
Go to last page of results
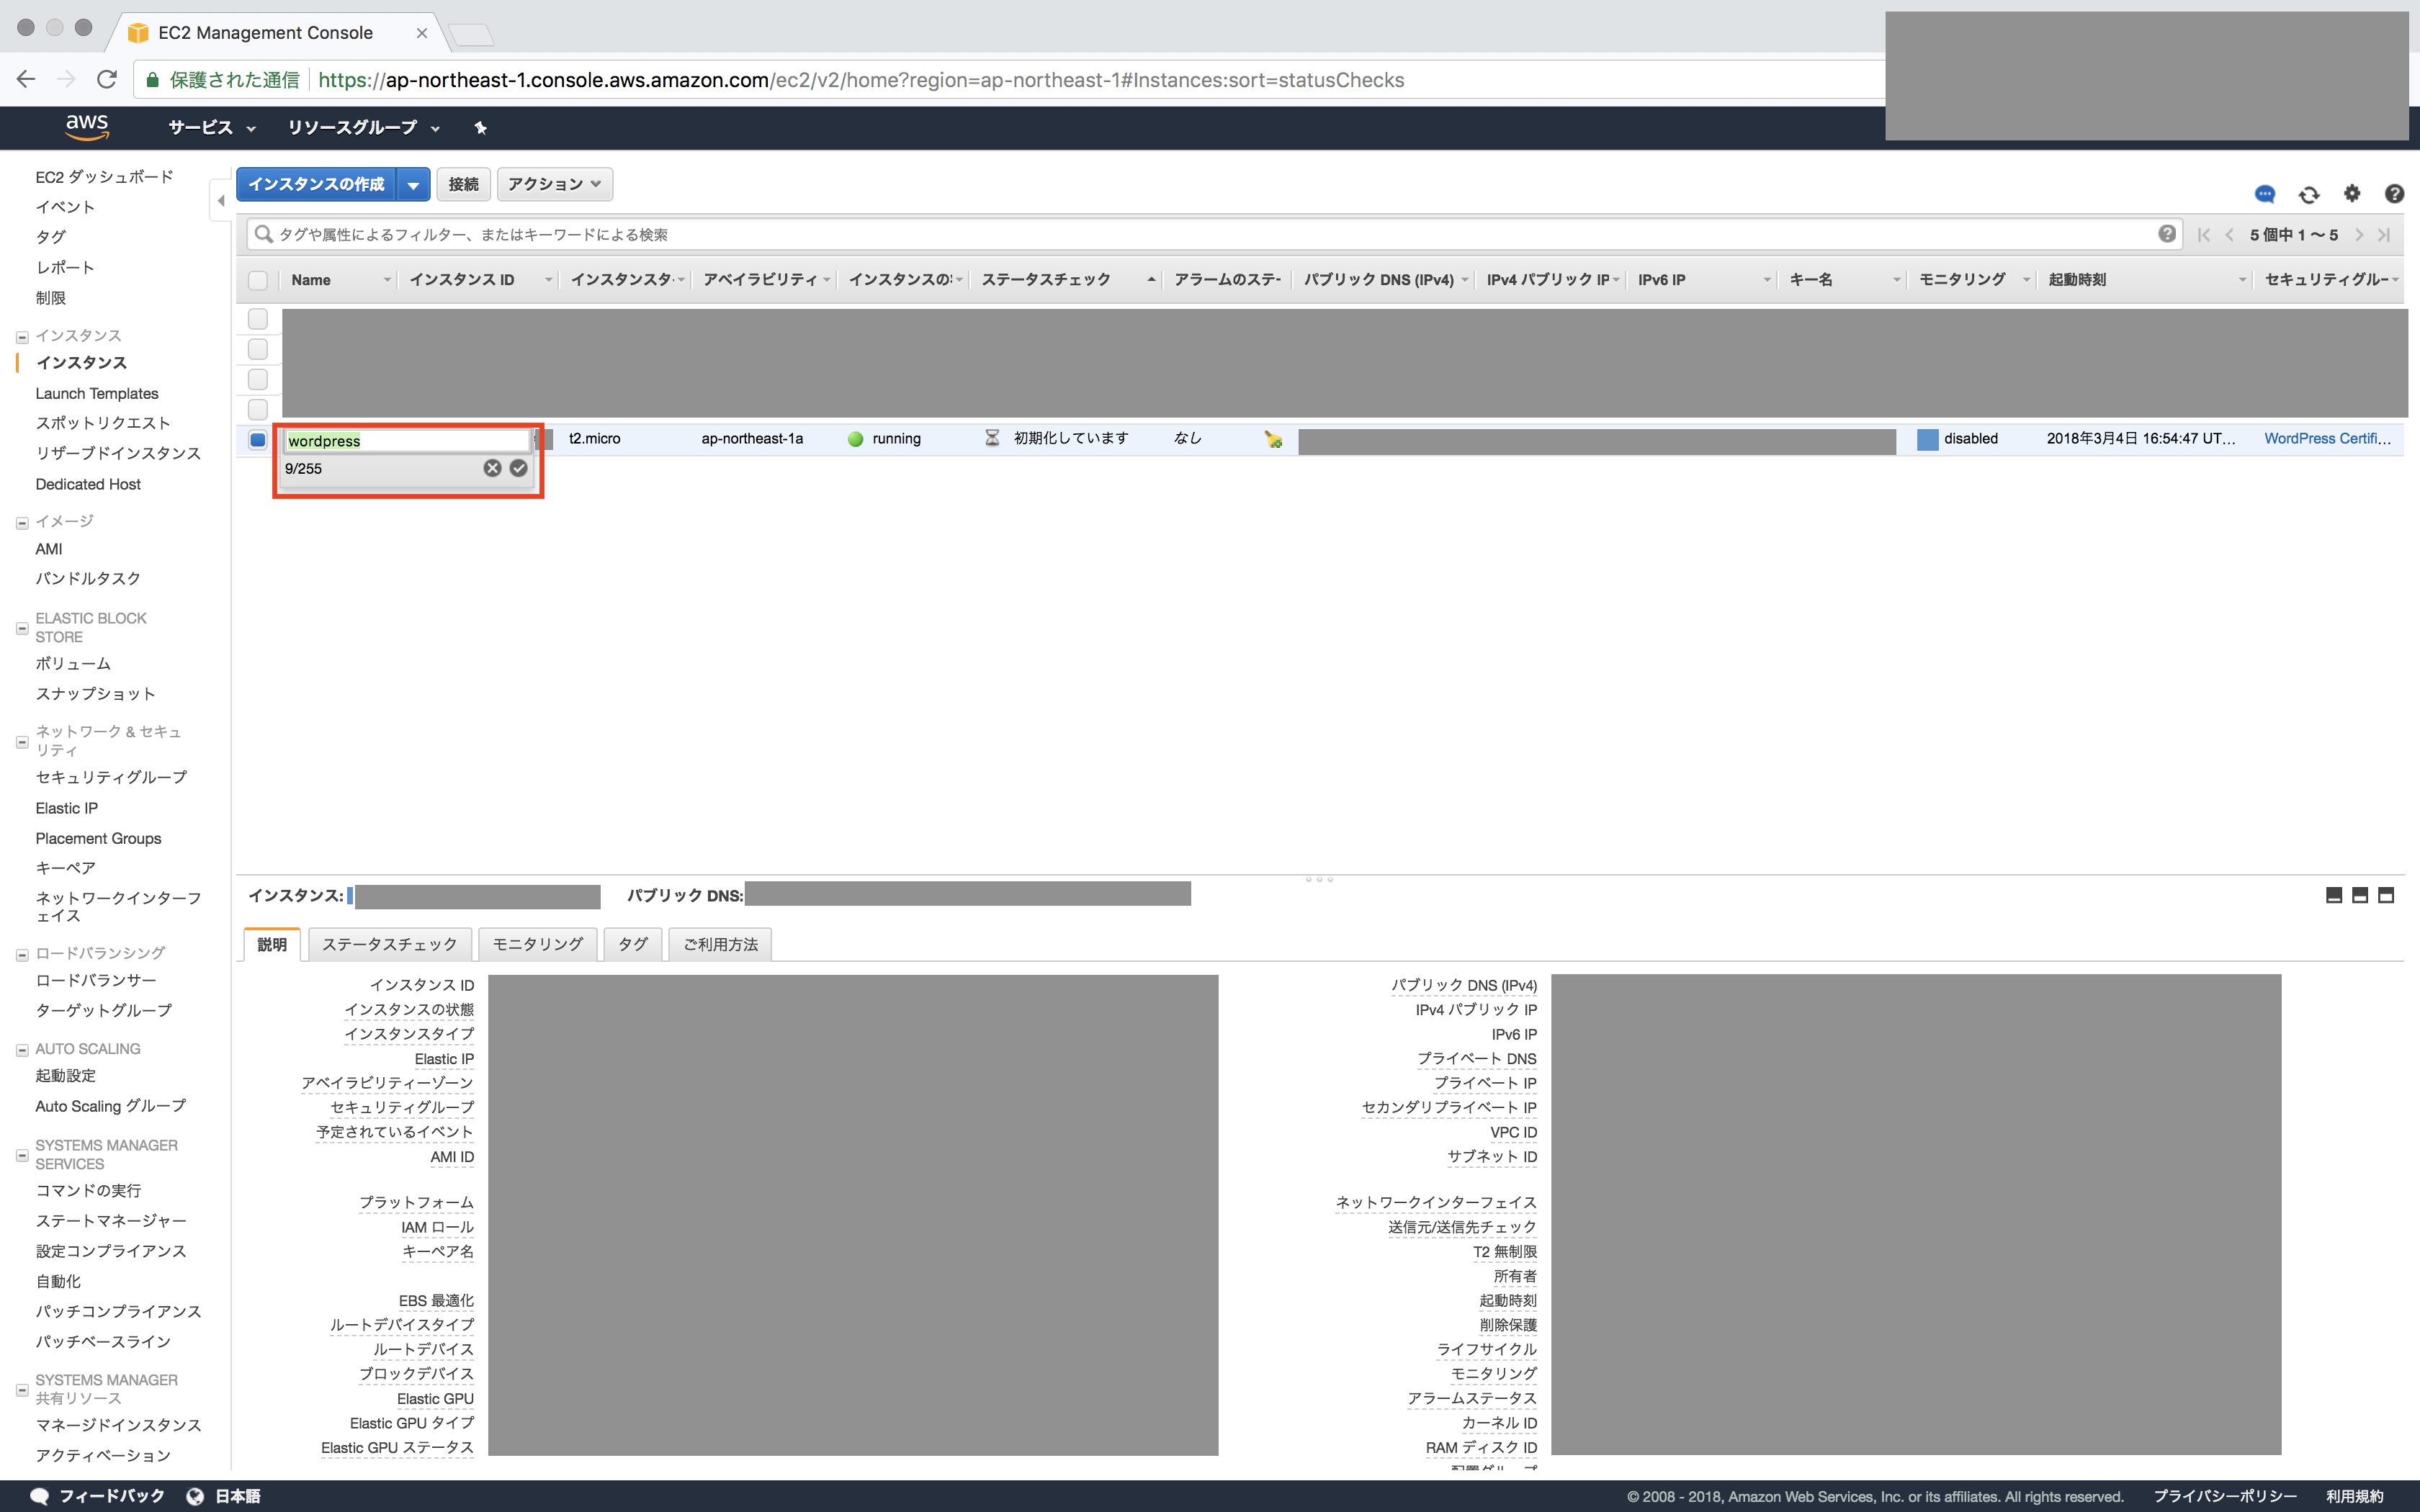coord(2384,235)
